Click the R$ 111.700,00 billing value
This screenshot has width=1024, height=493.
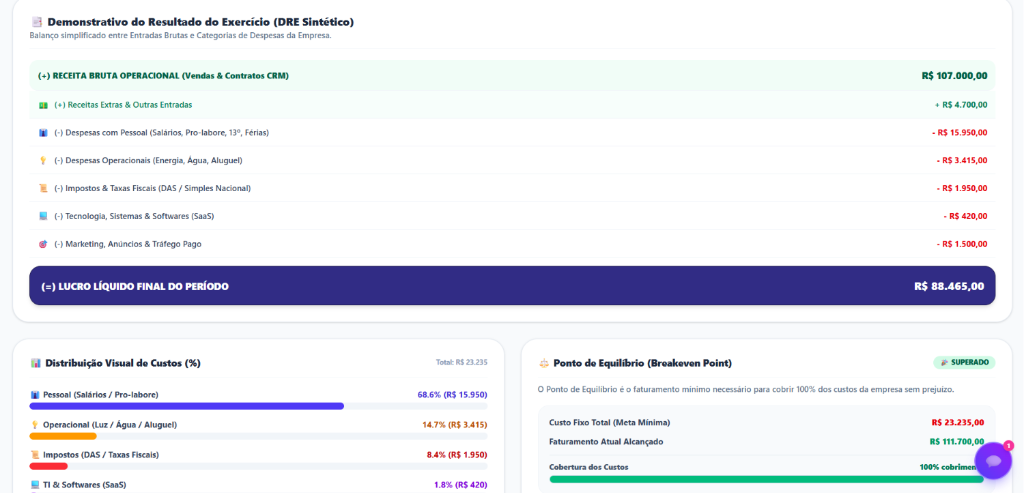pyautogui.click(x=957, y=442)
